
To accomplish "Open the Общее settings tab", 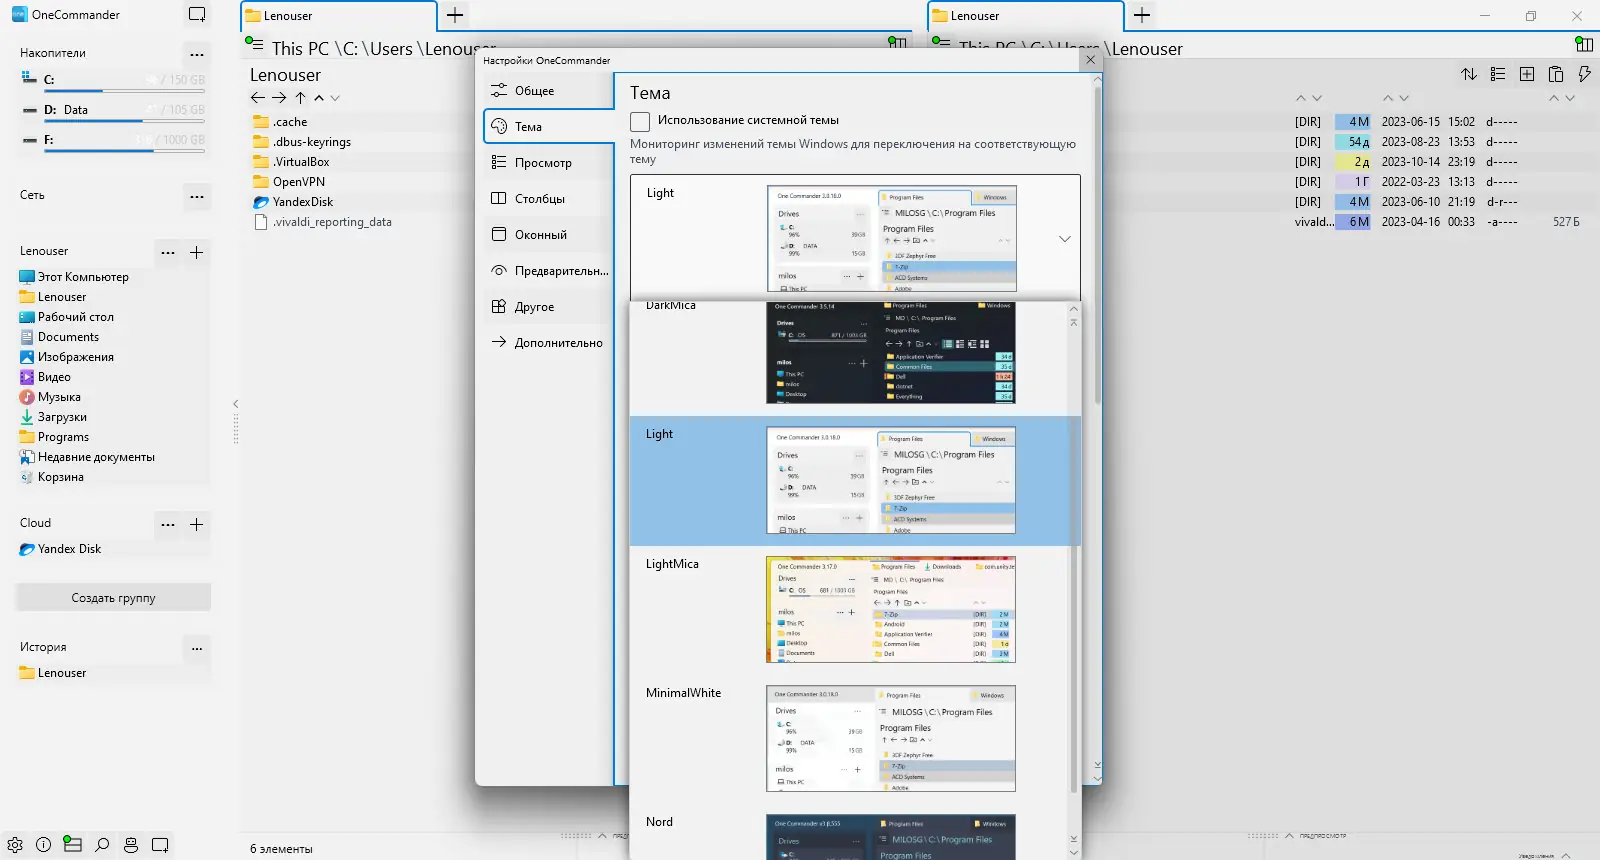I will click(549, 91).
